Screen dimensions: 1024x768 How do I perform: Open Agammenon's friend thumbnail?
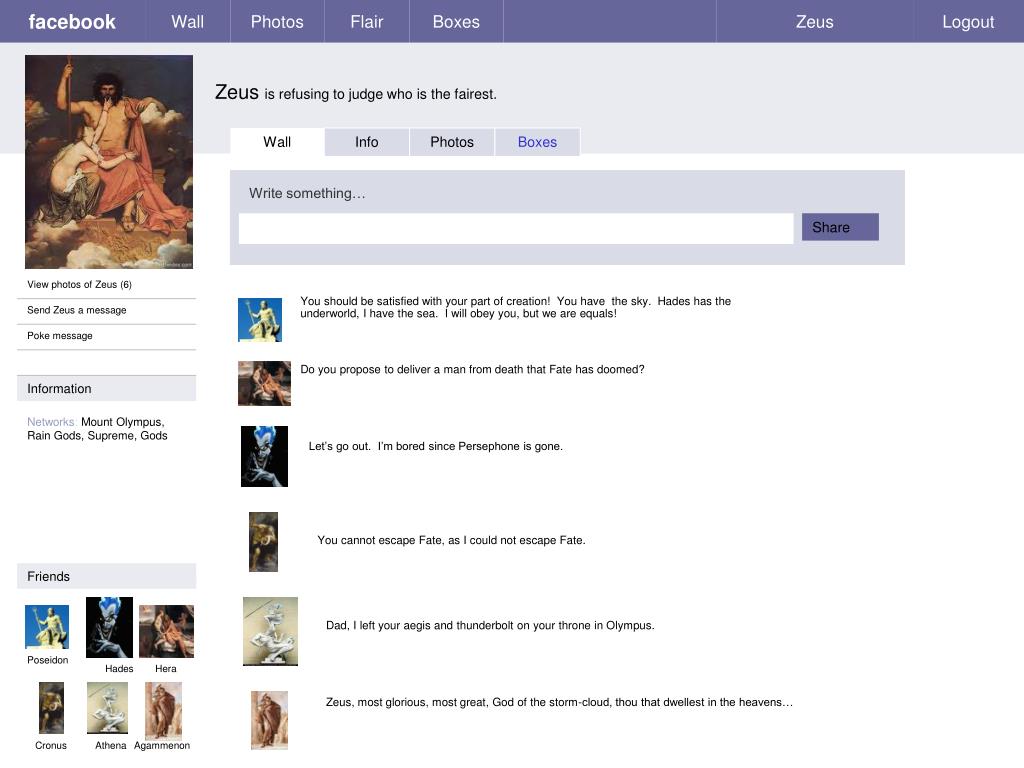163,711
